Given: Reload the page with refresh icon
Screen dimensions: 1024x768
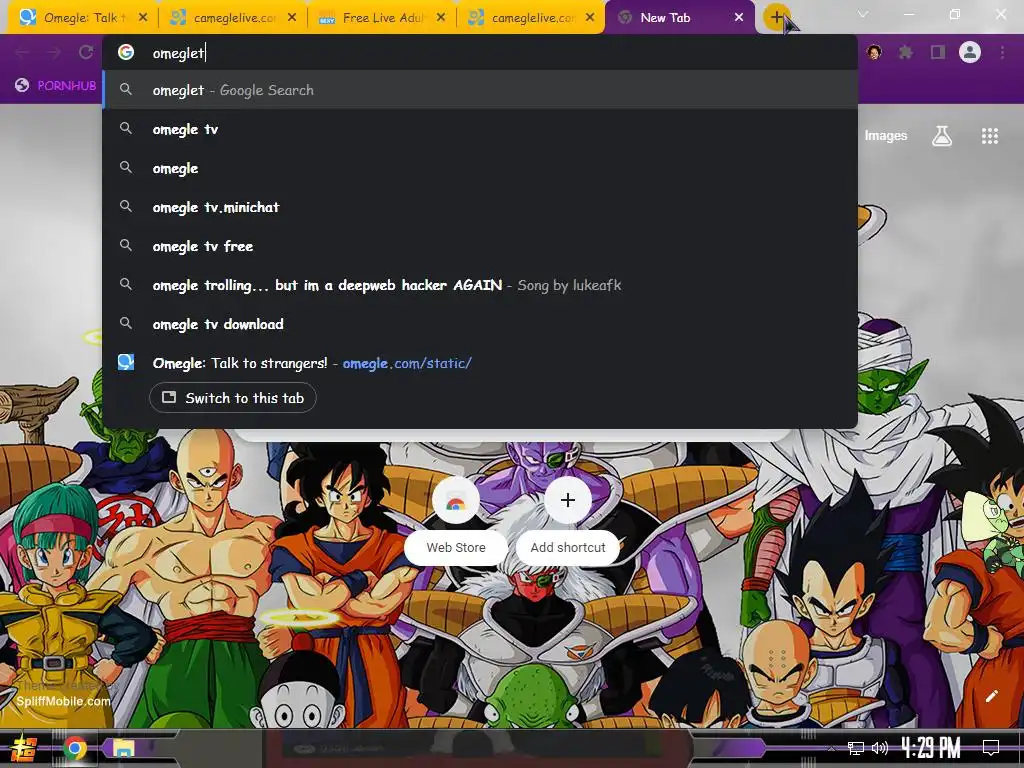Looking at the screenshot, I should pos(86,52).
